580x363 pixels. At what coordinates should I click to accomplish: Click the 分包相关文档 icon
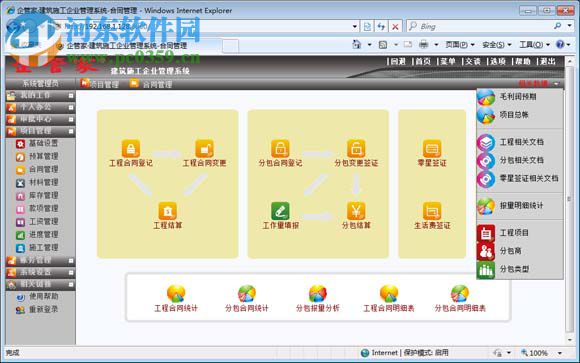486,161
